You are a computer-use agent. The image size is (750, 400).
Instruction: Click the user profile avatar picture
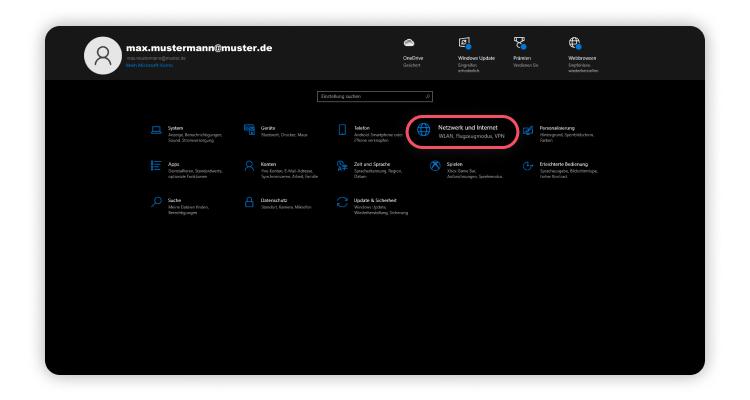click(103, 56)
